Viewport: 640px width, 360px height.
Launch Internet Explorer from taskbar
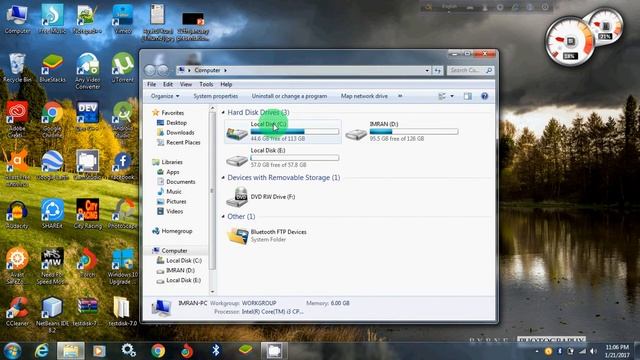[41, 350]
